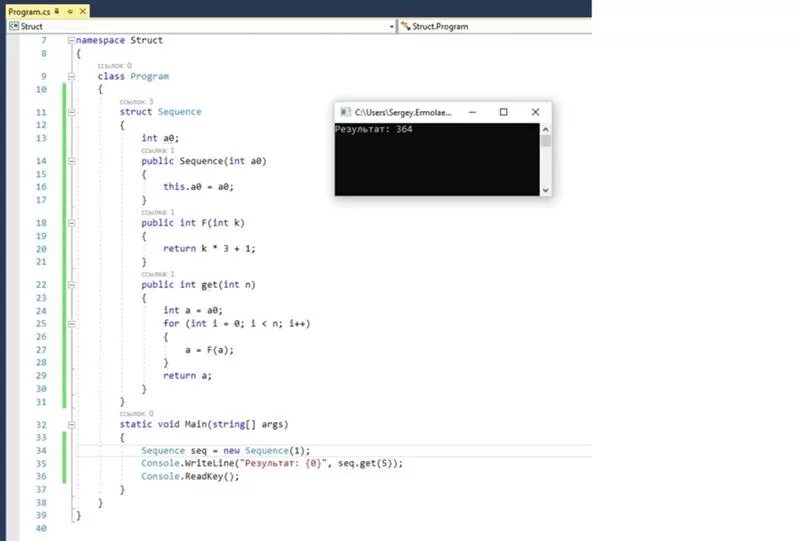Image resolution: width=800 pixels, height=541 pixels.
Task: Click the console scrollbar thumb
Action: (545, 141)
